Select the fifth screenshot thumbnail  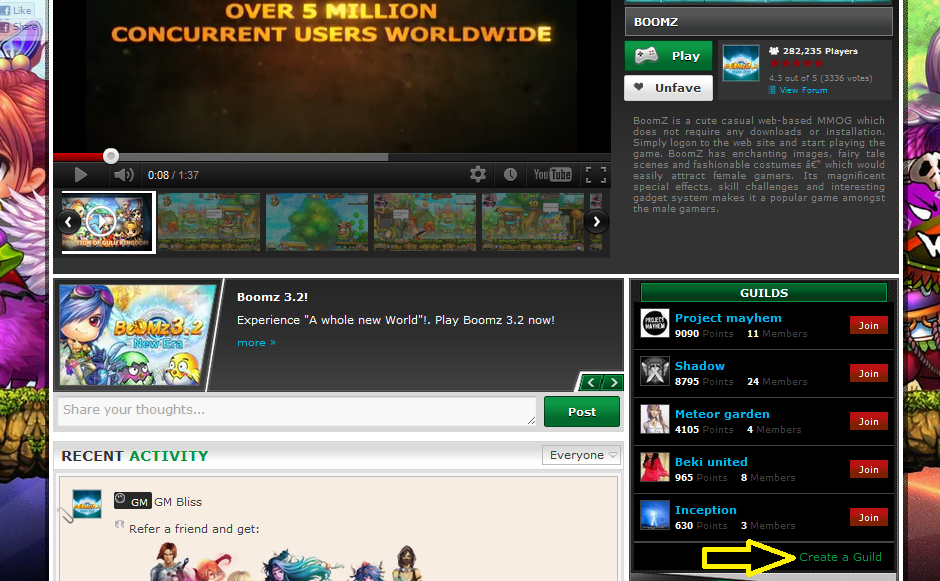coord(532,222)
